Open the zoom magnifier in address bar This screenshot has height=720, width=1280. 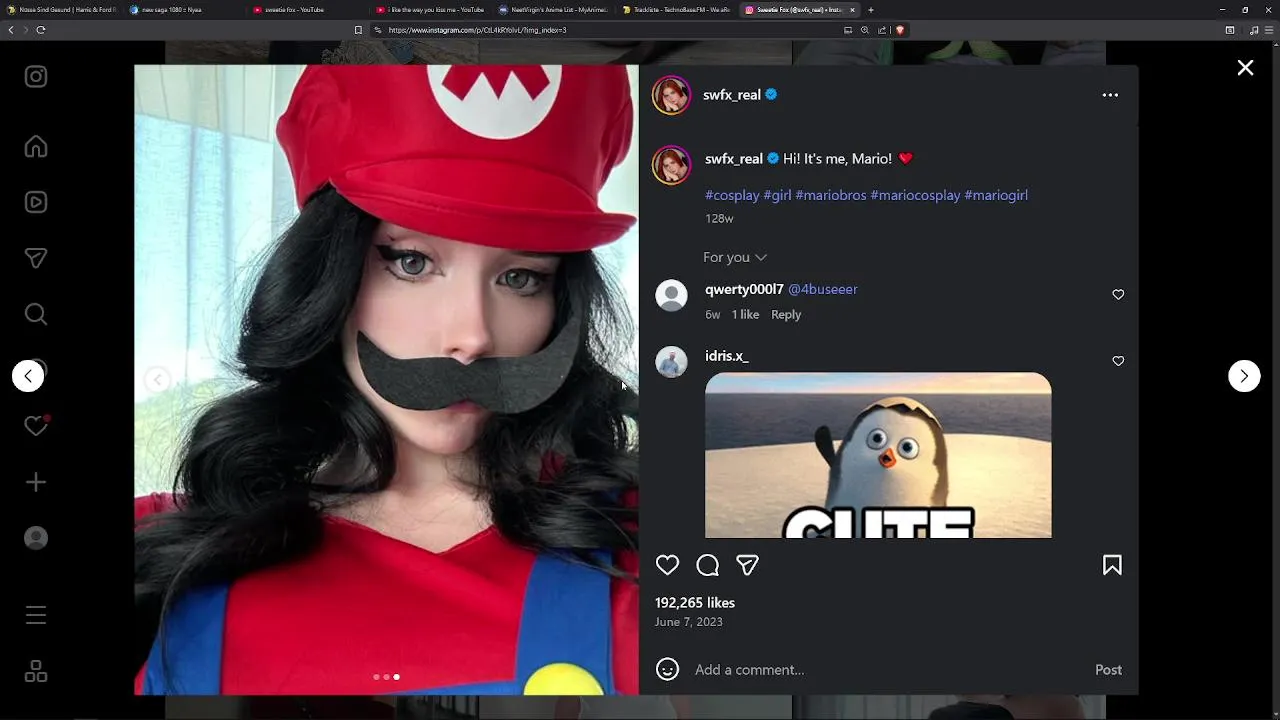pos(865,30)
